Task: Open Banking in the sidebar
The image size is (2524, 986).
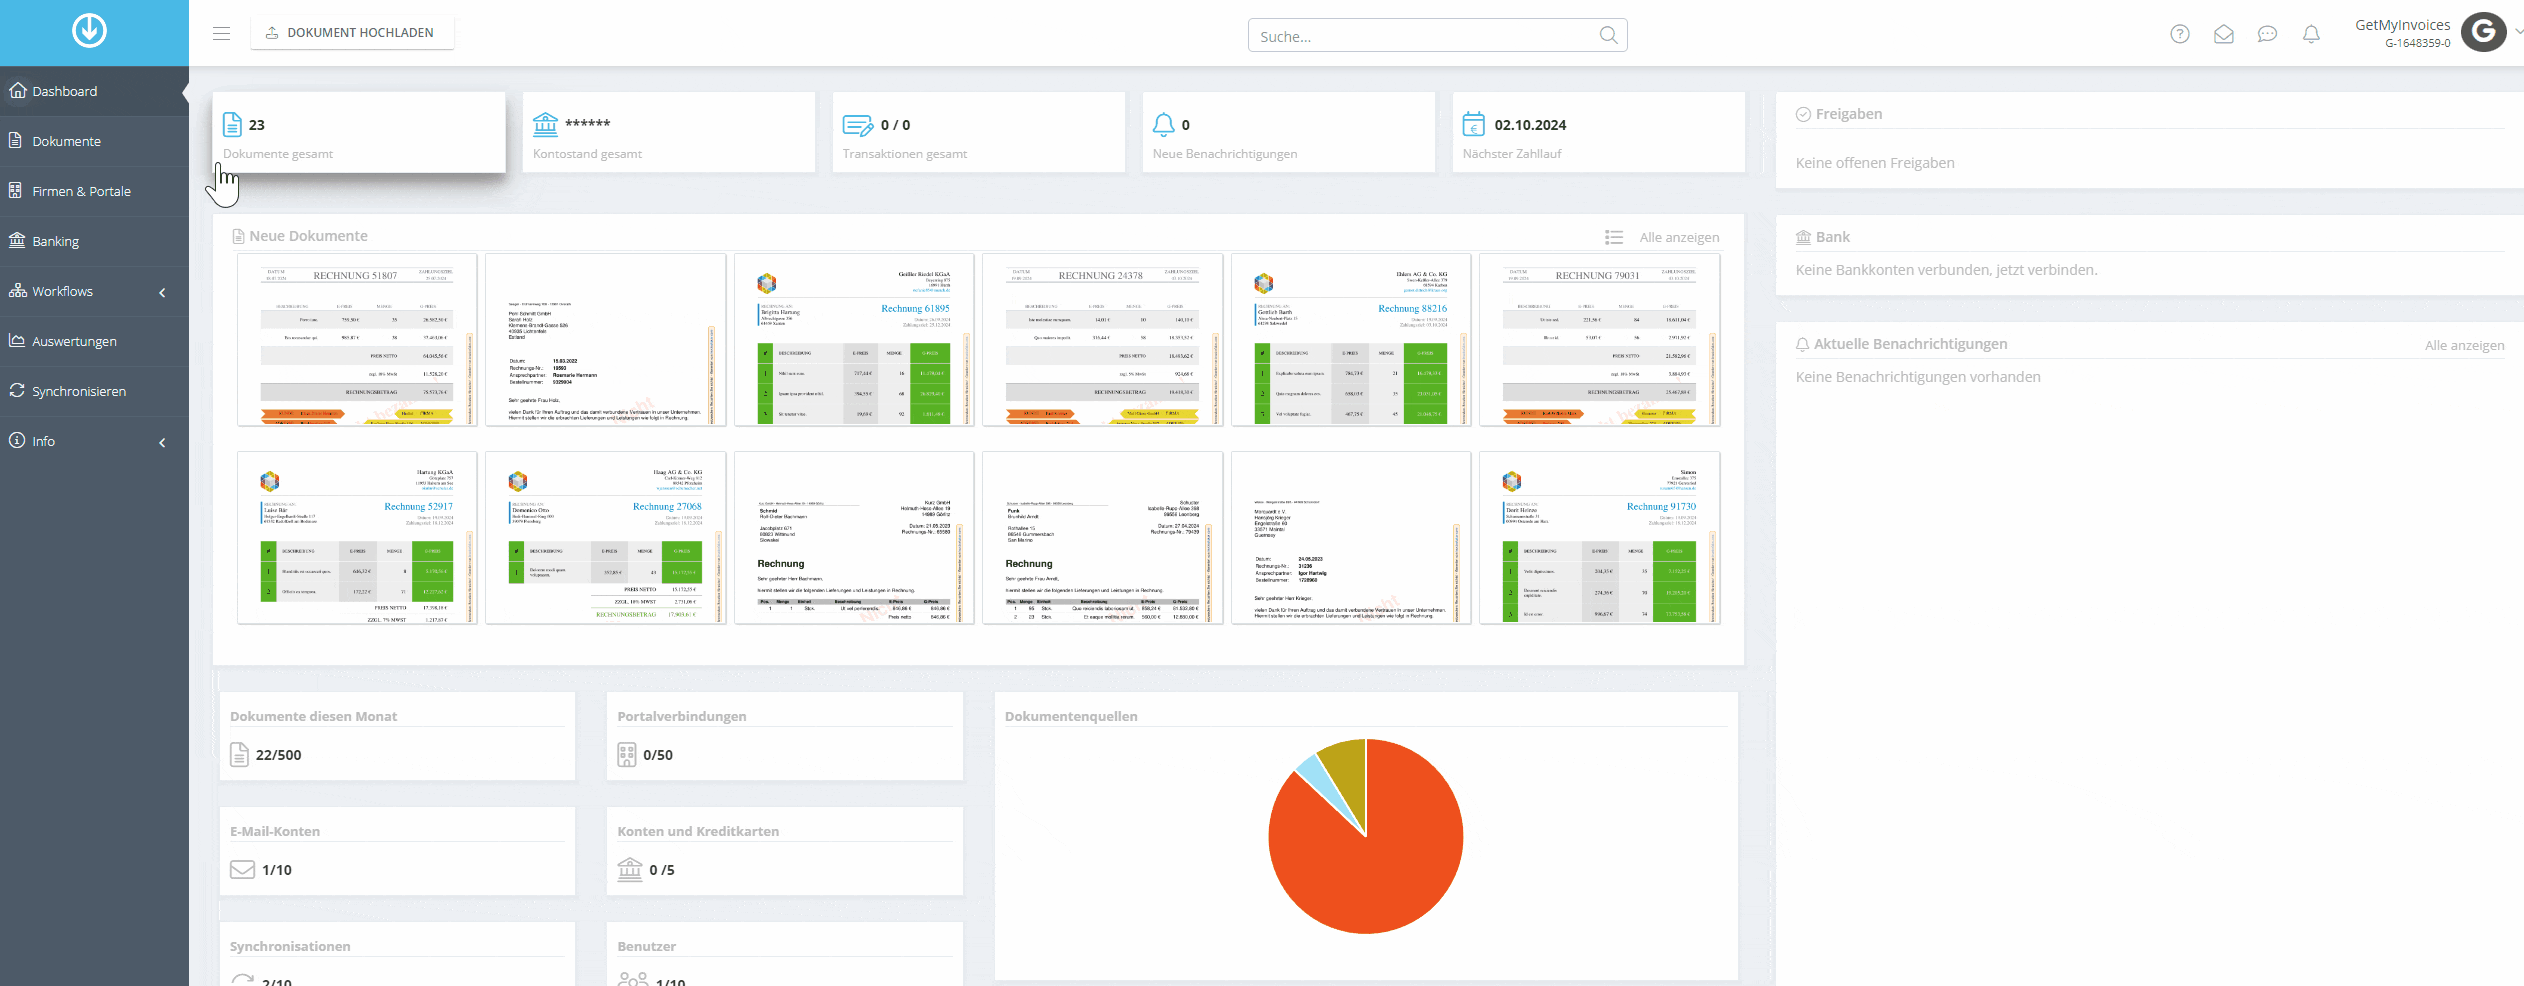Action: coord(94,241)
